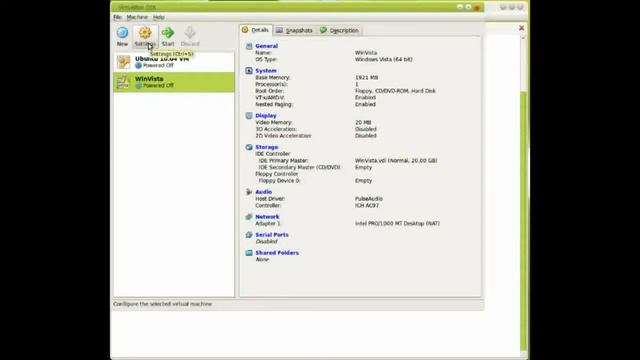
Task: Switch to the Snapshots tab
Action: click(294, 30)
